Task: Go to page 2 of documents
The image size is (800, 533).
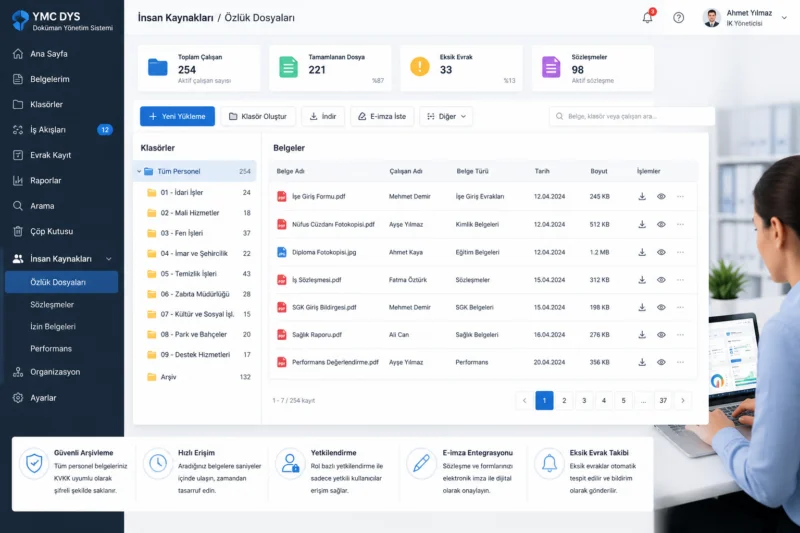Action: point(564,400)
